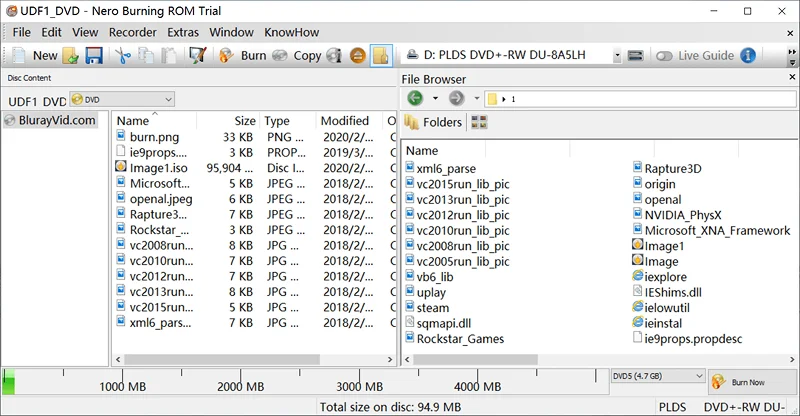The width and height of the screenshot is (800, 416).
Task: Open the DVD disc type dropdown
Action: [x=122, y=100]
